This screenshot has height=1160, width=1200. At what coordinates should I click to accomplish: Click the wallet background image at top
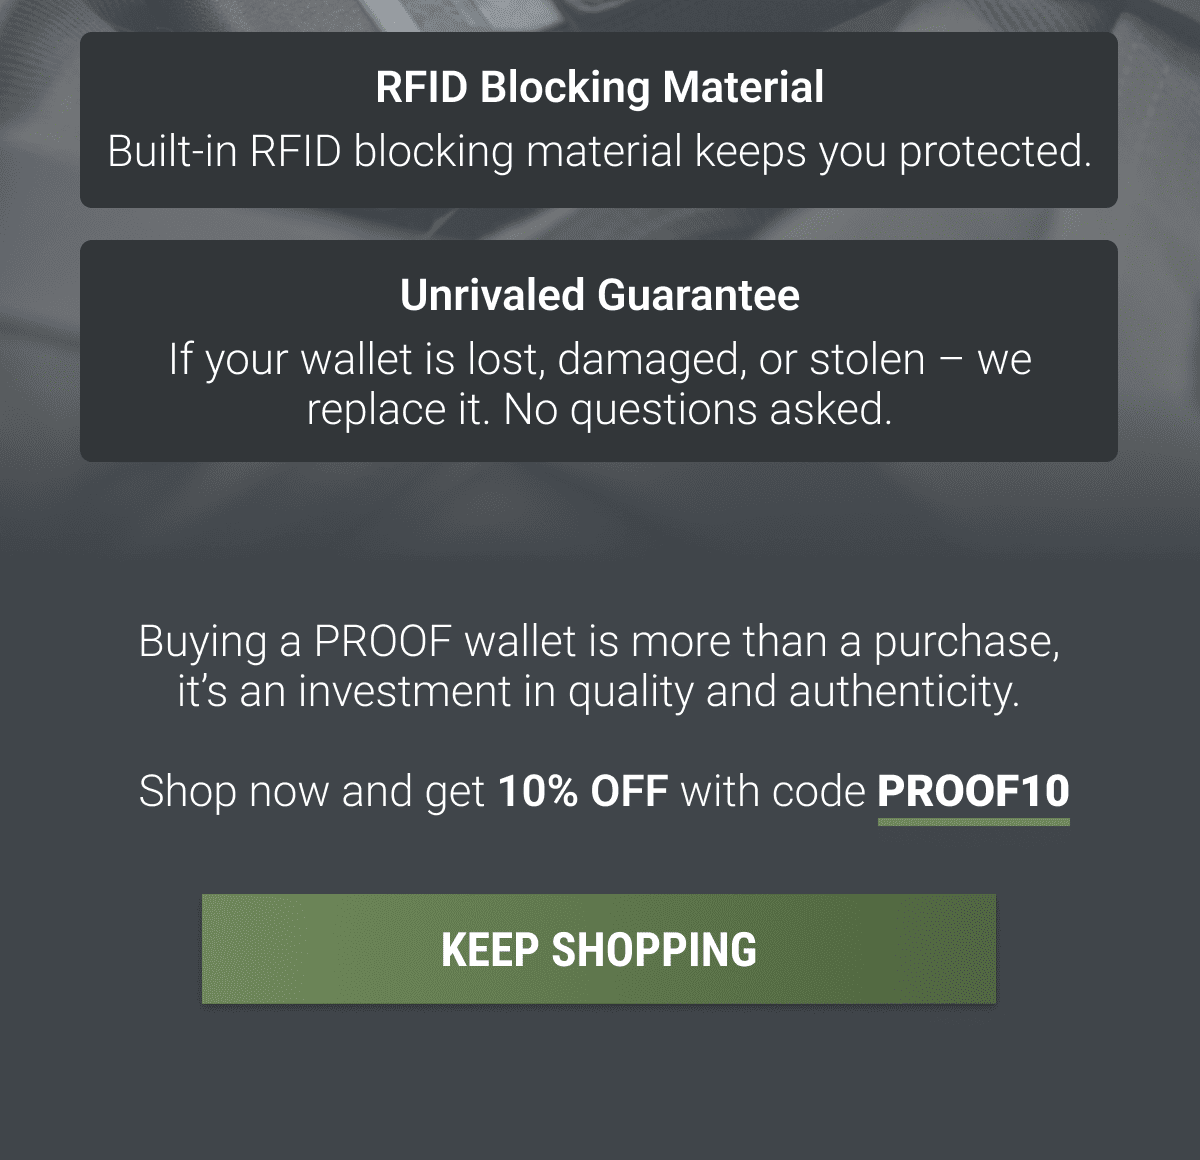click(600, 12)
